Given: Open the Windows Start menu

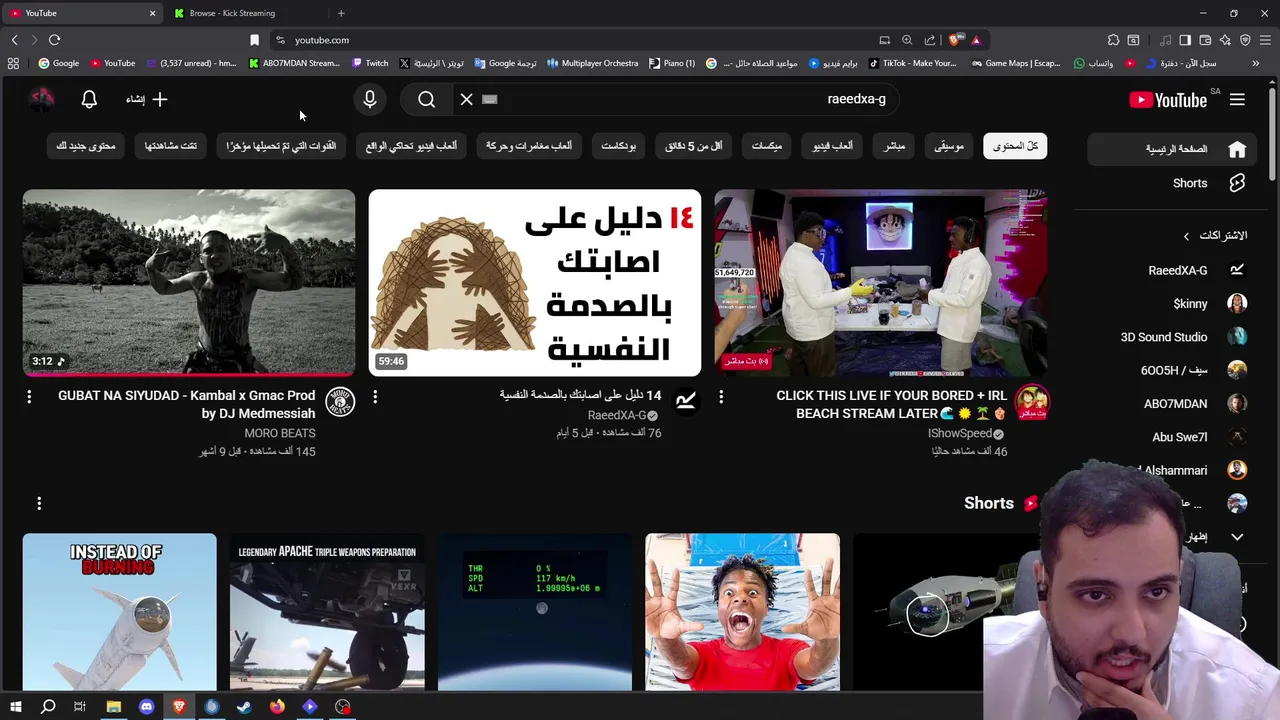Looking at the screenshot, I should coord(15,707).
